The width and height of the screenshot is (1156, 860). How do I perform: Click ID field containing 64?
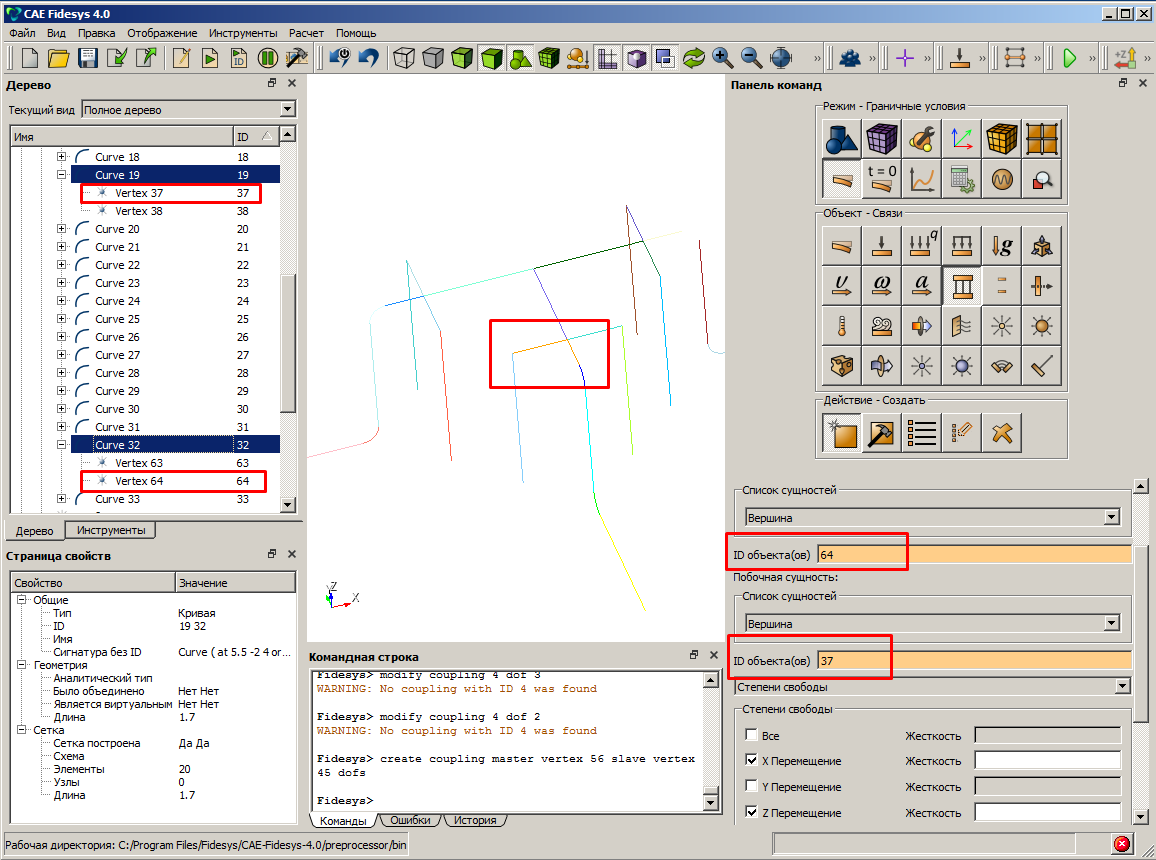(974, 554)
